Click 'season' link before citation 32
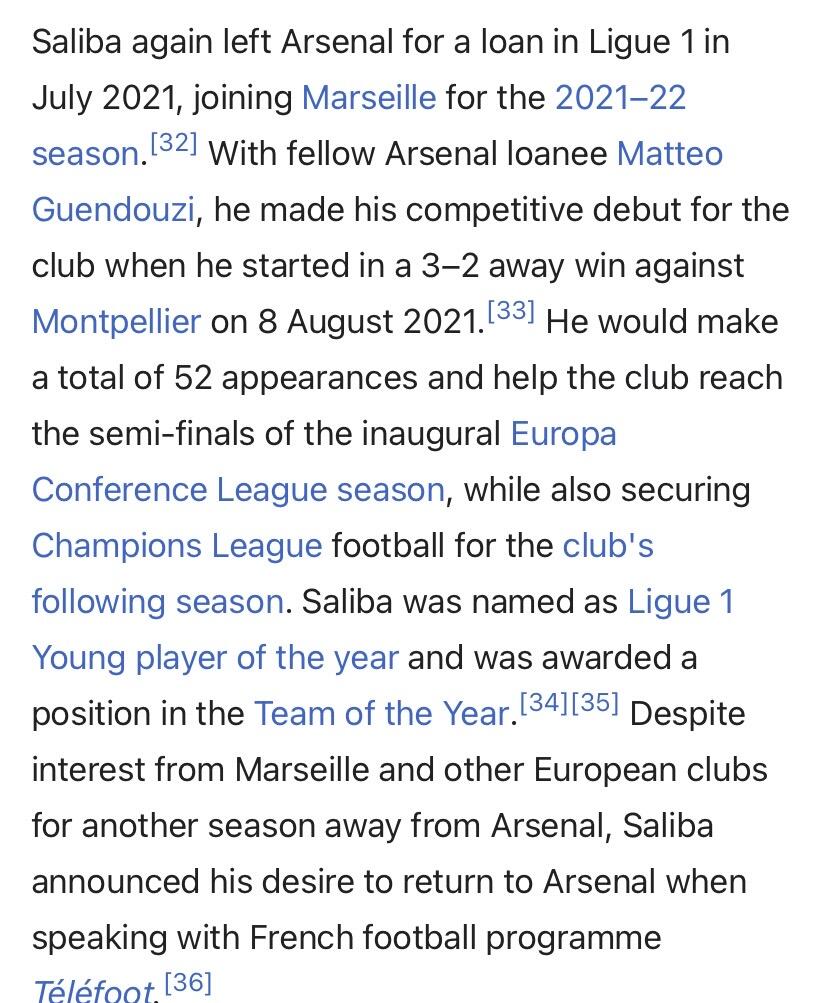This screenshot has width=826, height=1003. coord(85,154)
